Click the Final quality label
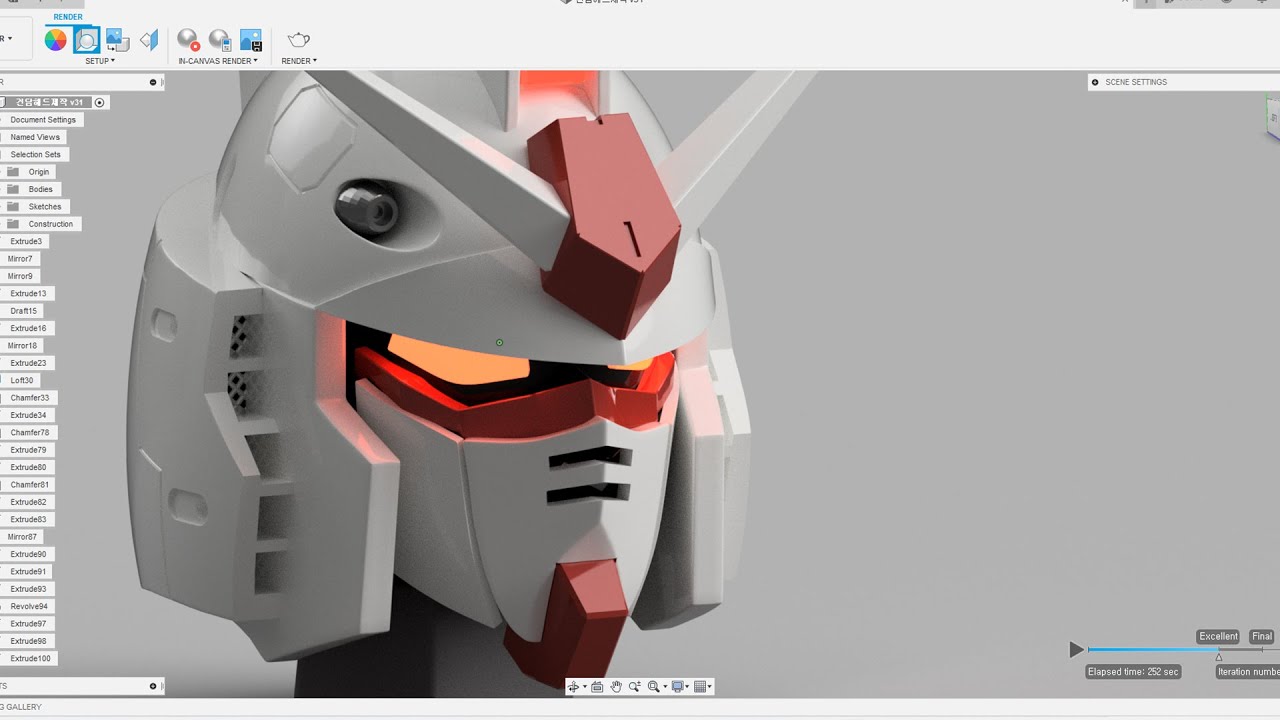Viewport: 1280px width, 720px height. click(x=1262, y=637)
